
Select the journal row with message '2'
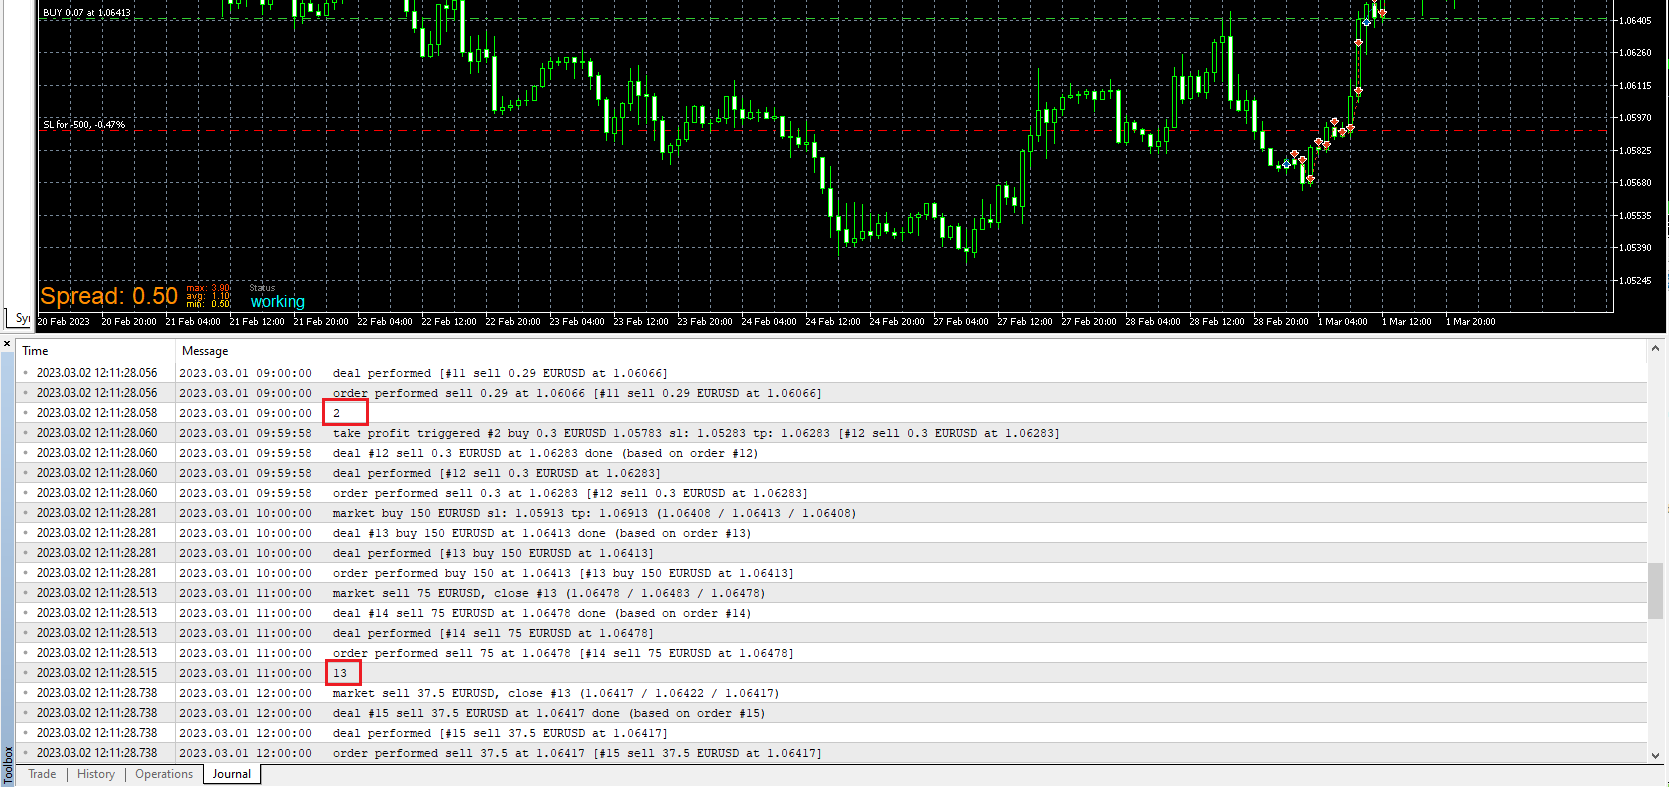pos(832,413)
